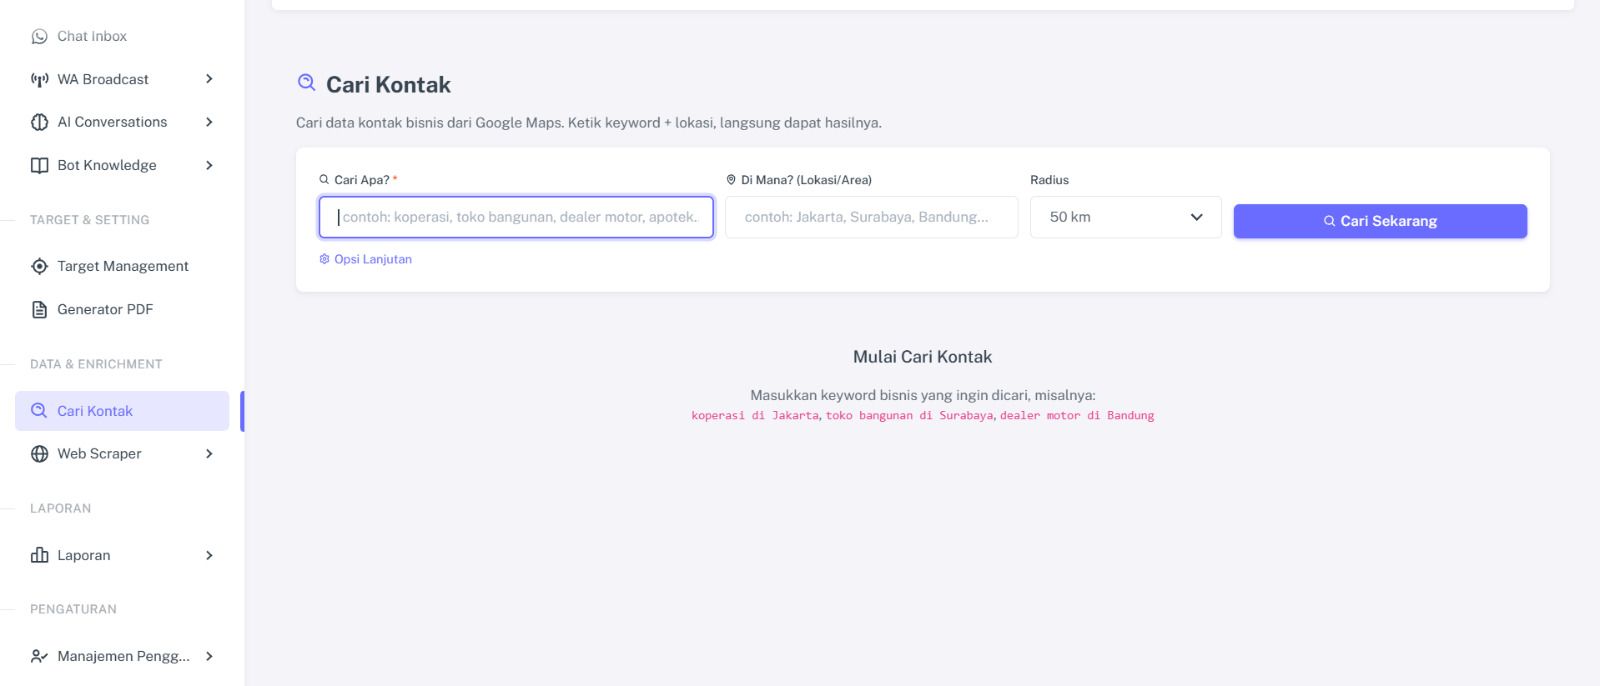Click the search icon beside Cari Kontak heading

pyautogui.click(x=307, y=83)
